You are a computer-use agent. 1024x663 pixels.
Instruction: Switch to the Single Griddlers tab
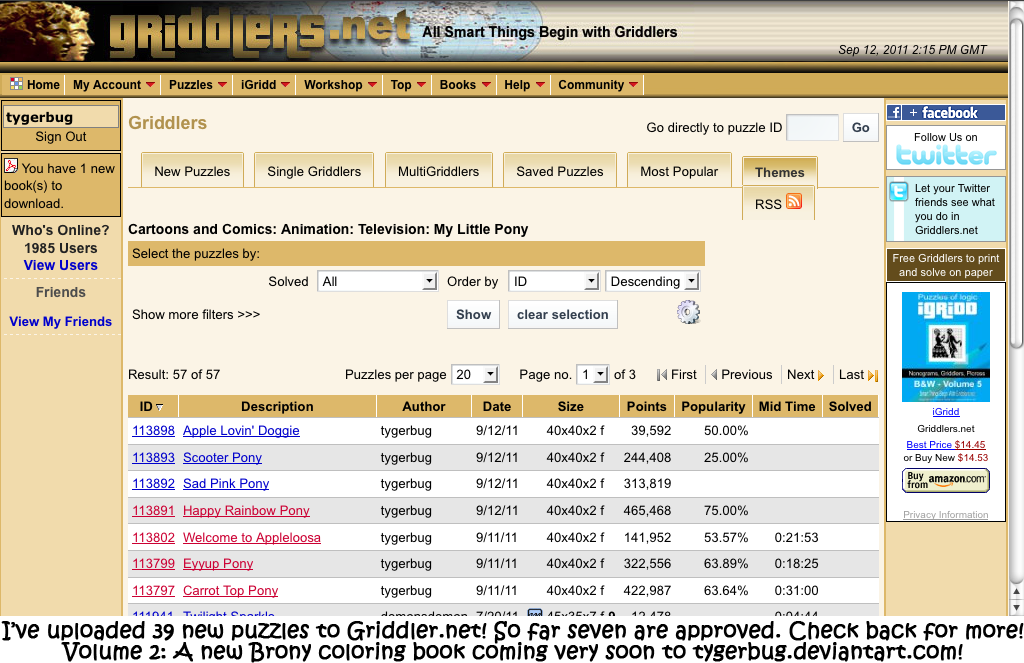[x=314, y=171]
